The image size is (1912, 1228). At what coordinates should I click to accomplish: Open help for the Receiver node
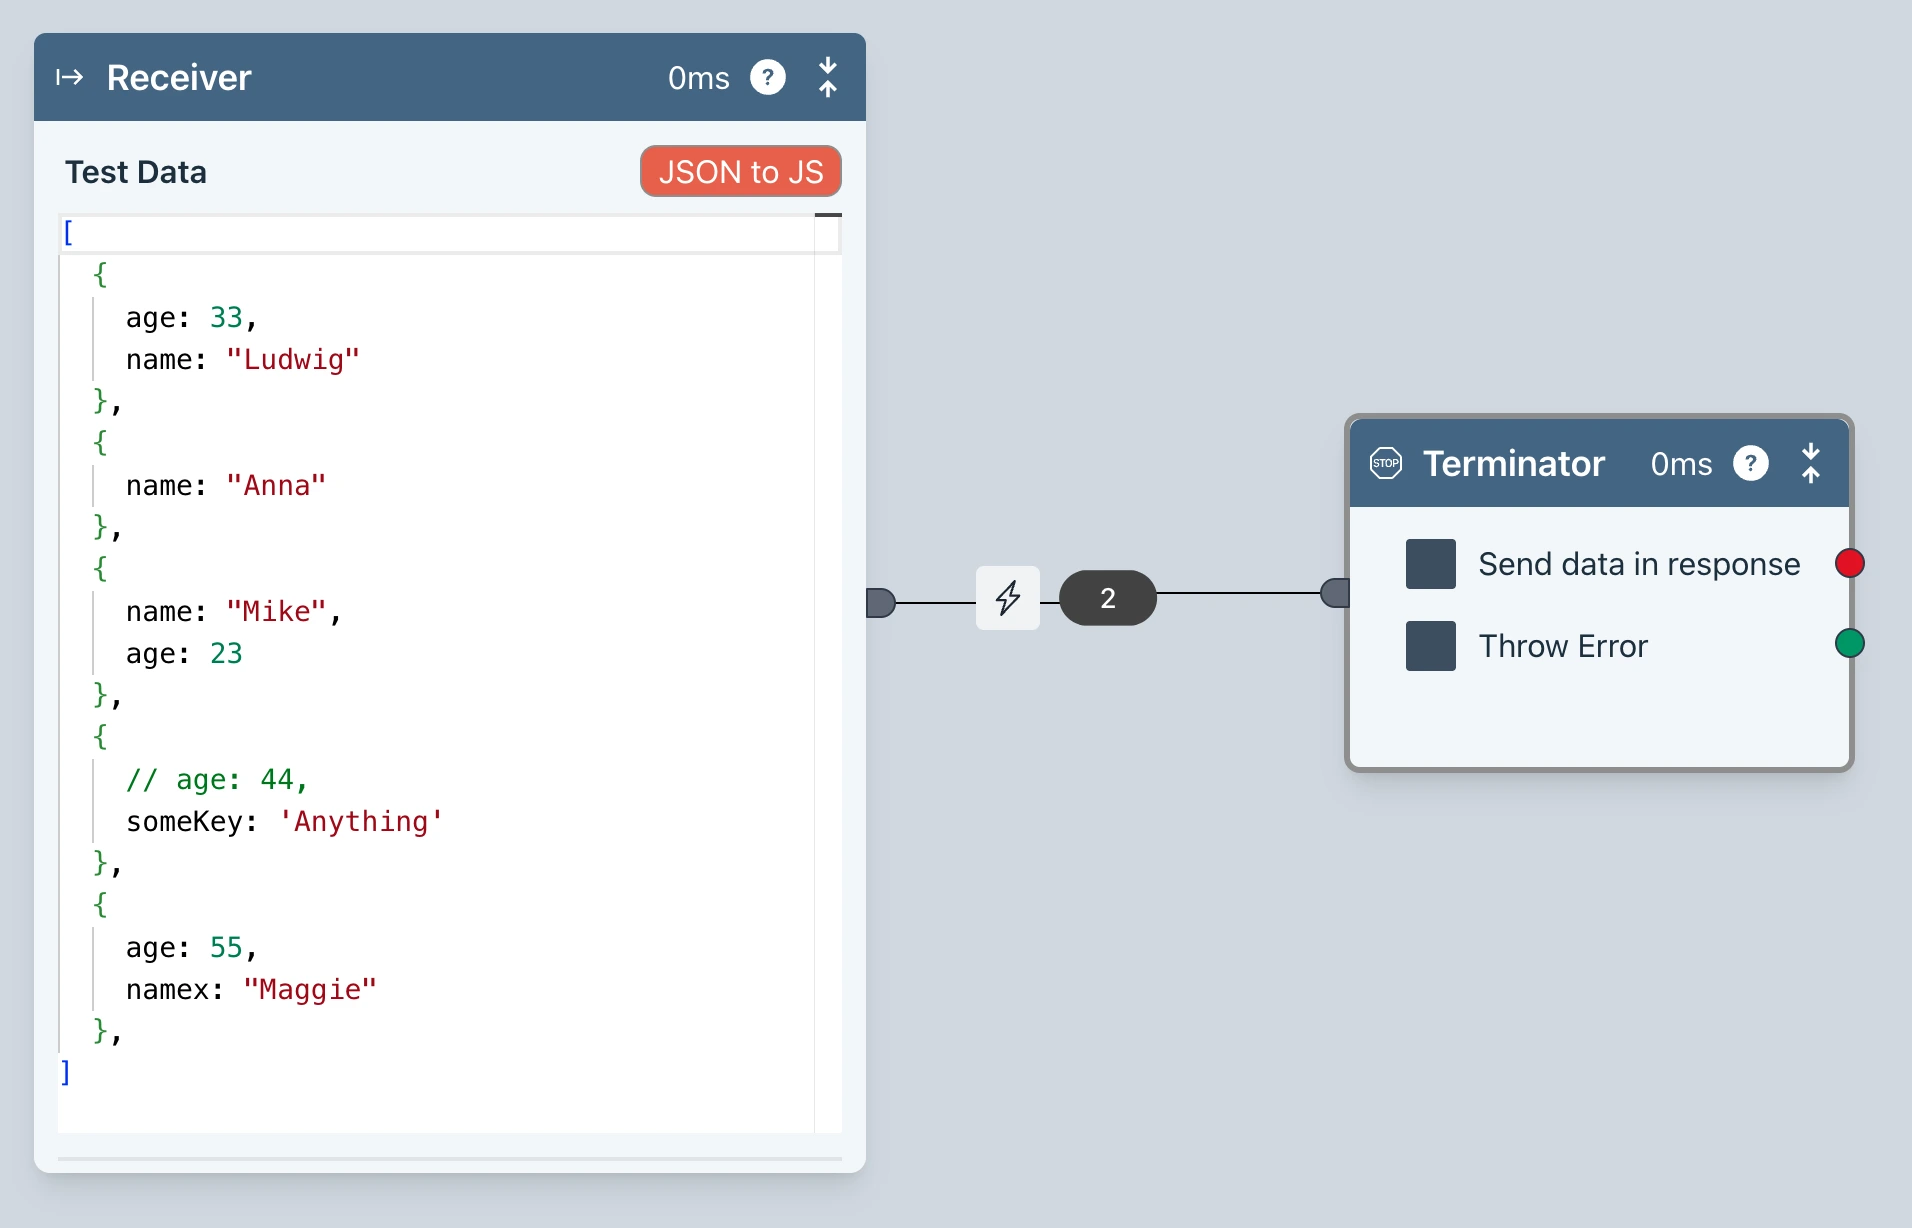[x=767, y=78]
